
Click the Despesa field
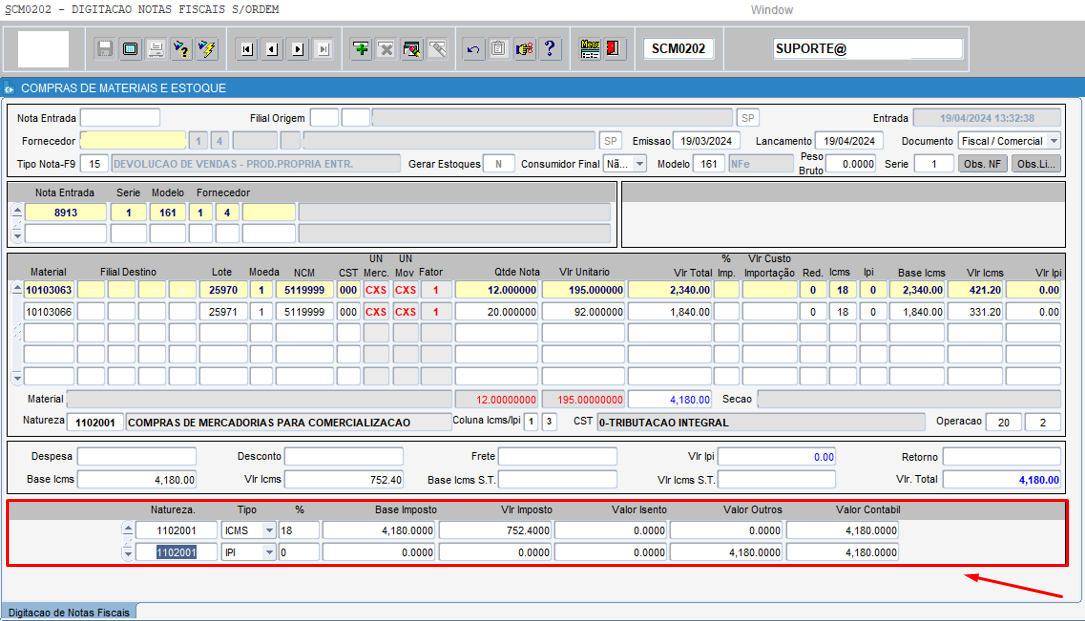[137, 456]
